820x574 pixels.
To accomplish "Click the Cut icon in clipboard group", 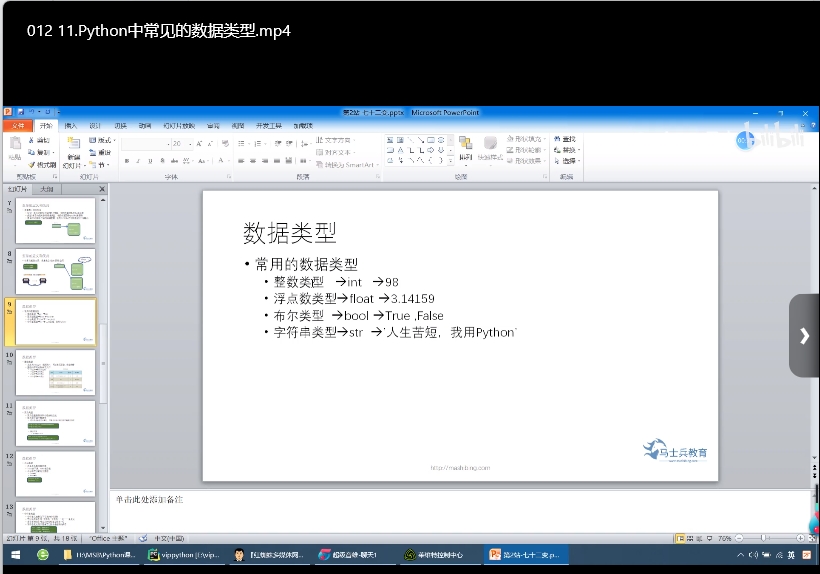I will [44, 140].
